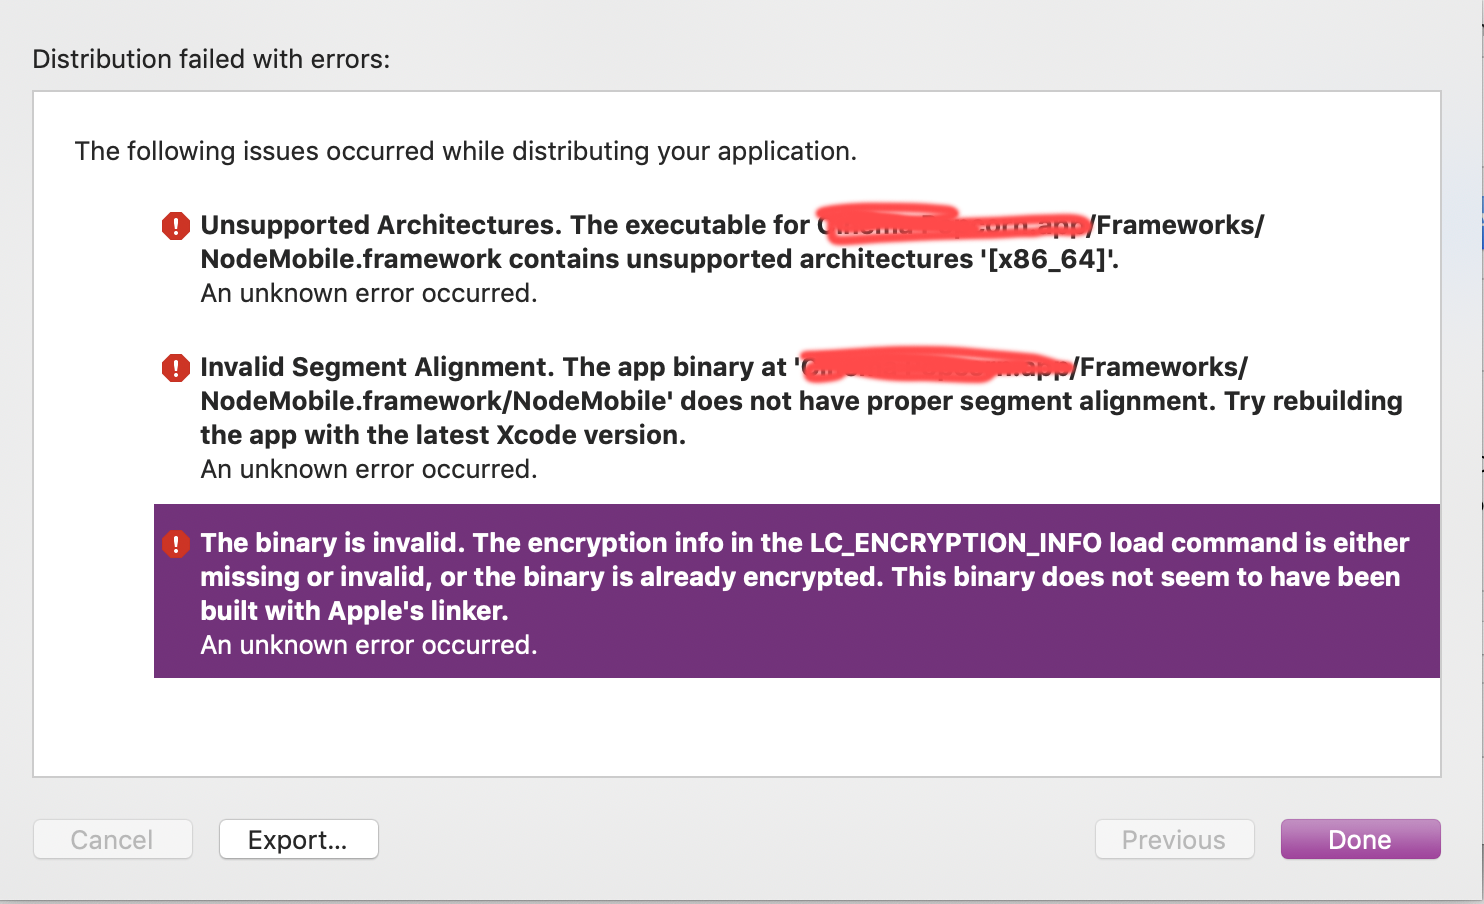Click the error icon beside Invalid Segment Alignment
Image resolution: width=1484 pixels, height=904 pixels.
pyautogui.click(x=175, y=367)
